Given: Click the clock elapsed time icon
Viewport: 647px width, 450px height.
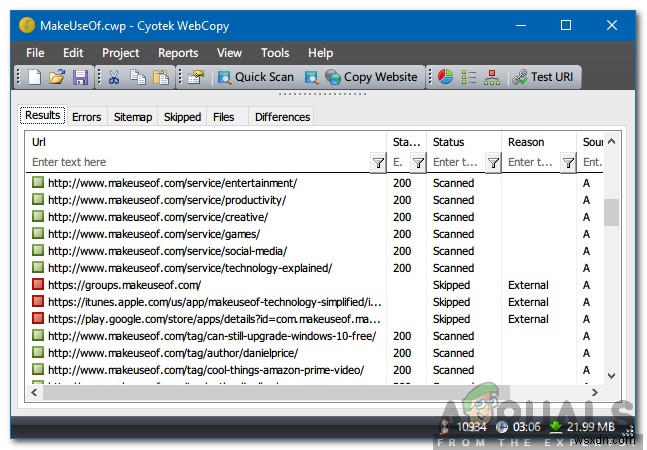Looking at the screenshot, I should (x=502, y=427).
